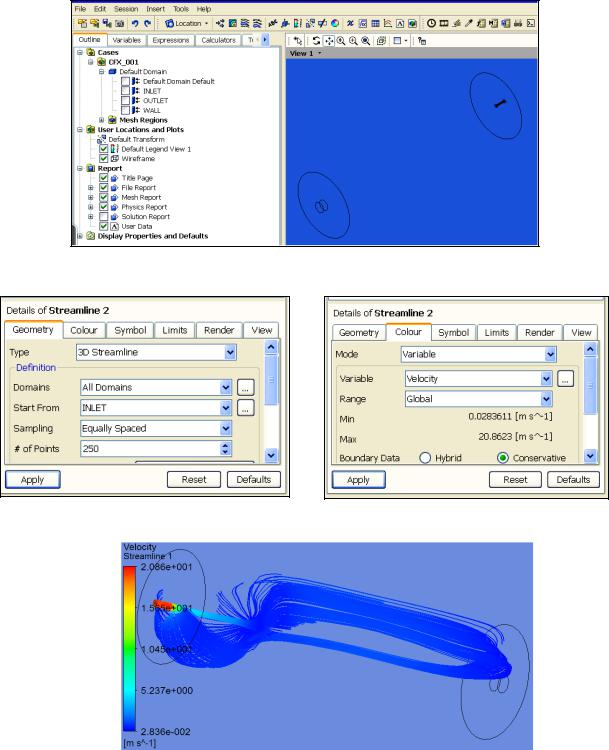Click the Probe tool icon
The width and height of the screenshot is (609, 750).
(469, 23)
